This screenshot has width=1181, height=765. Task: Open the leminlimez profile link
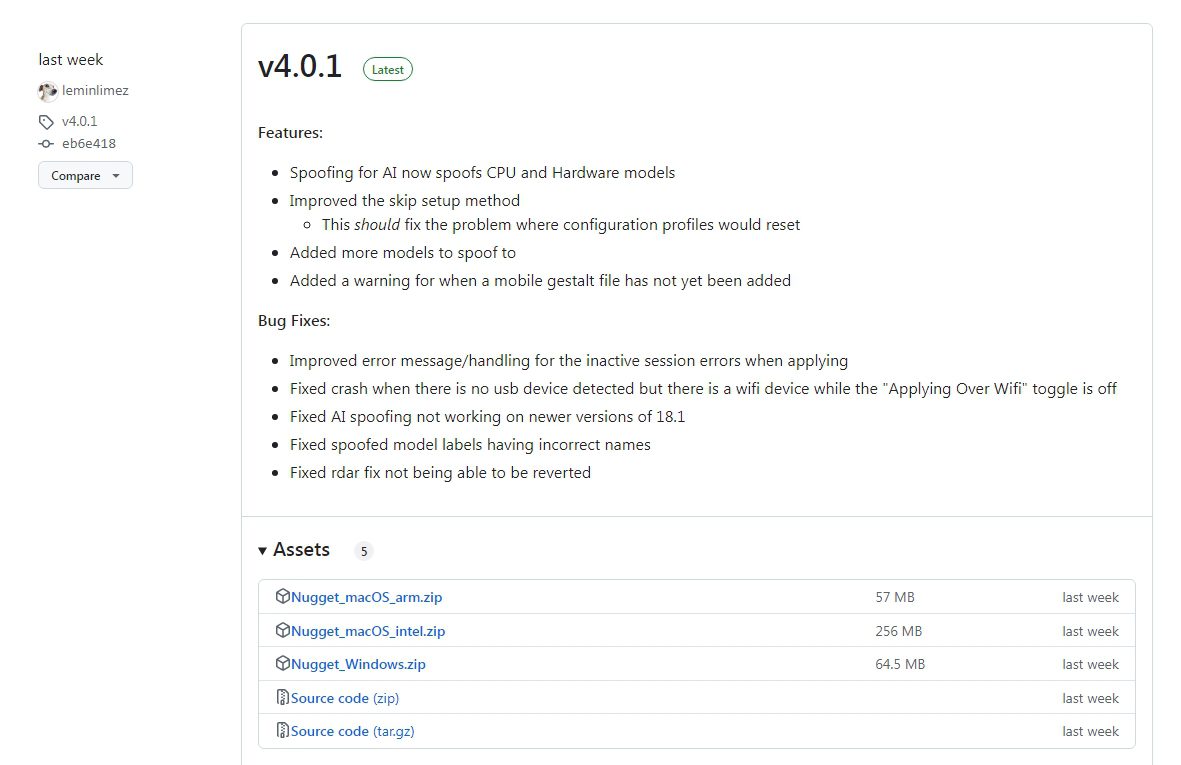tap(95, 91)
